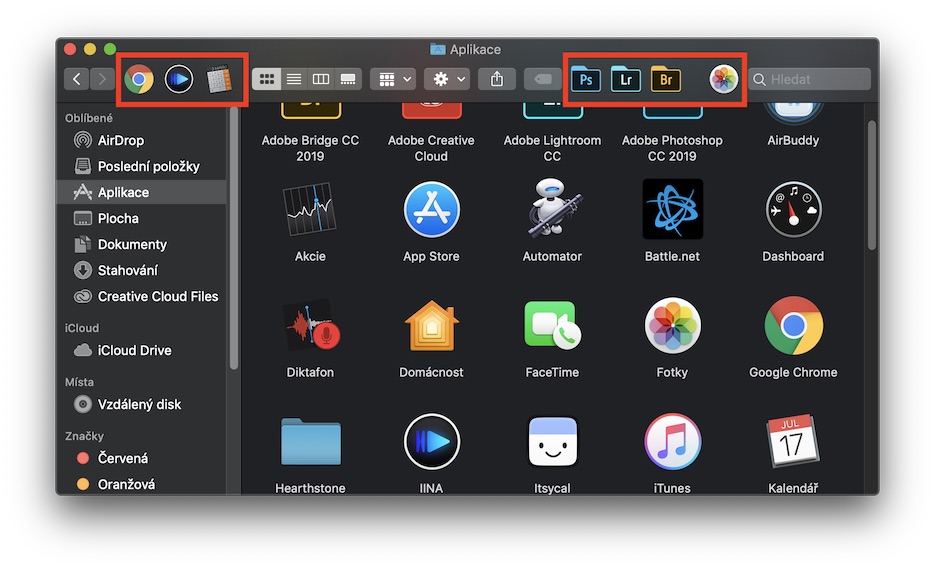The image size is (935, 569).
Task: Select the Dashboard gauge icon
Action: 793,209
